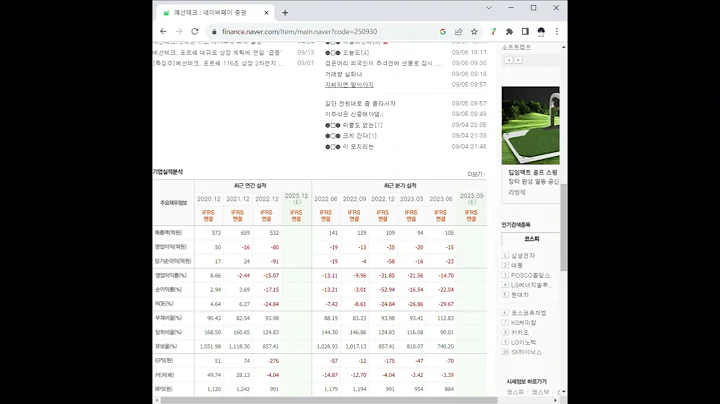Screen dimensions: 720x404
Task: Open the Chrome profile avatar
Action: pyautogui.click(x=541, y=32)
